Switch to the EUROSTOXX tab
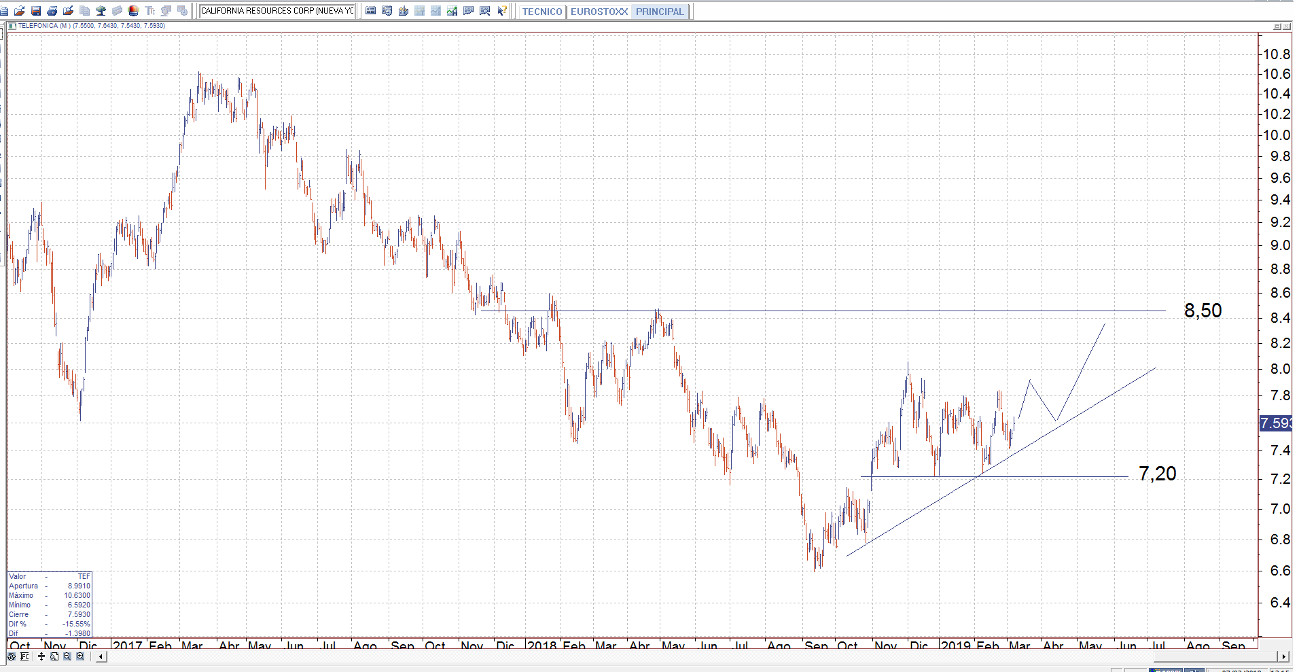Image resolution: width=1299 pixels, height=672 pixels. [x=599, y=11]
